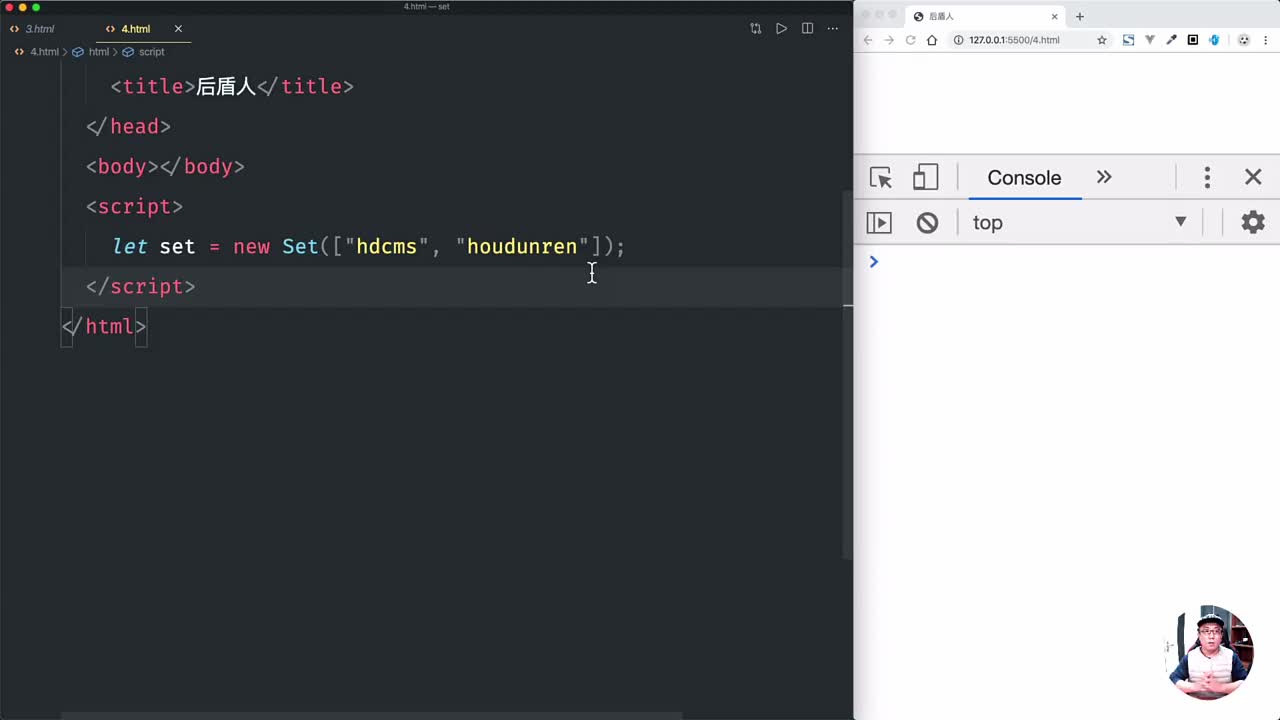Toggle the device toolbar in DevTools
1280x720 pixels.
coord(925,178)
